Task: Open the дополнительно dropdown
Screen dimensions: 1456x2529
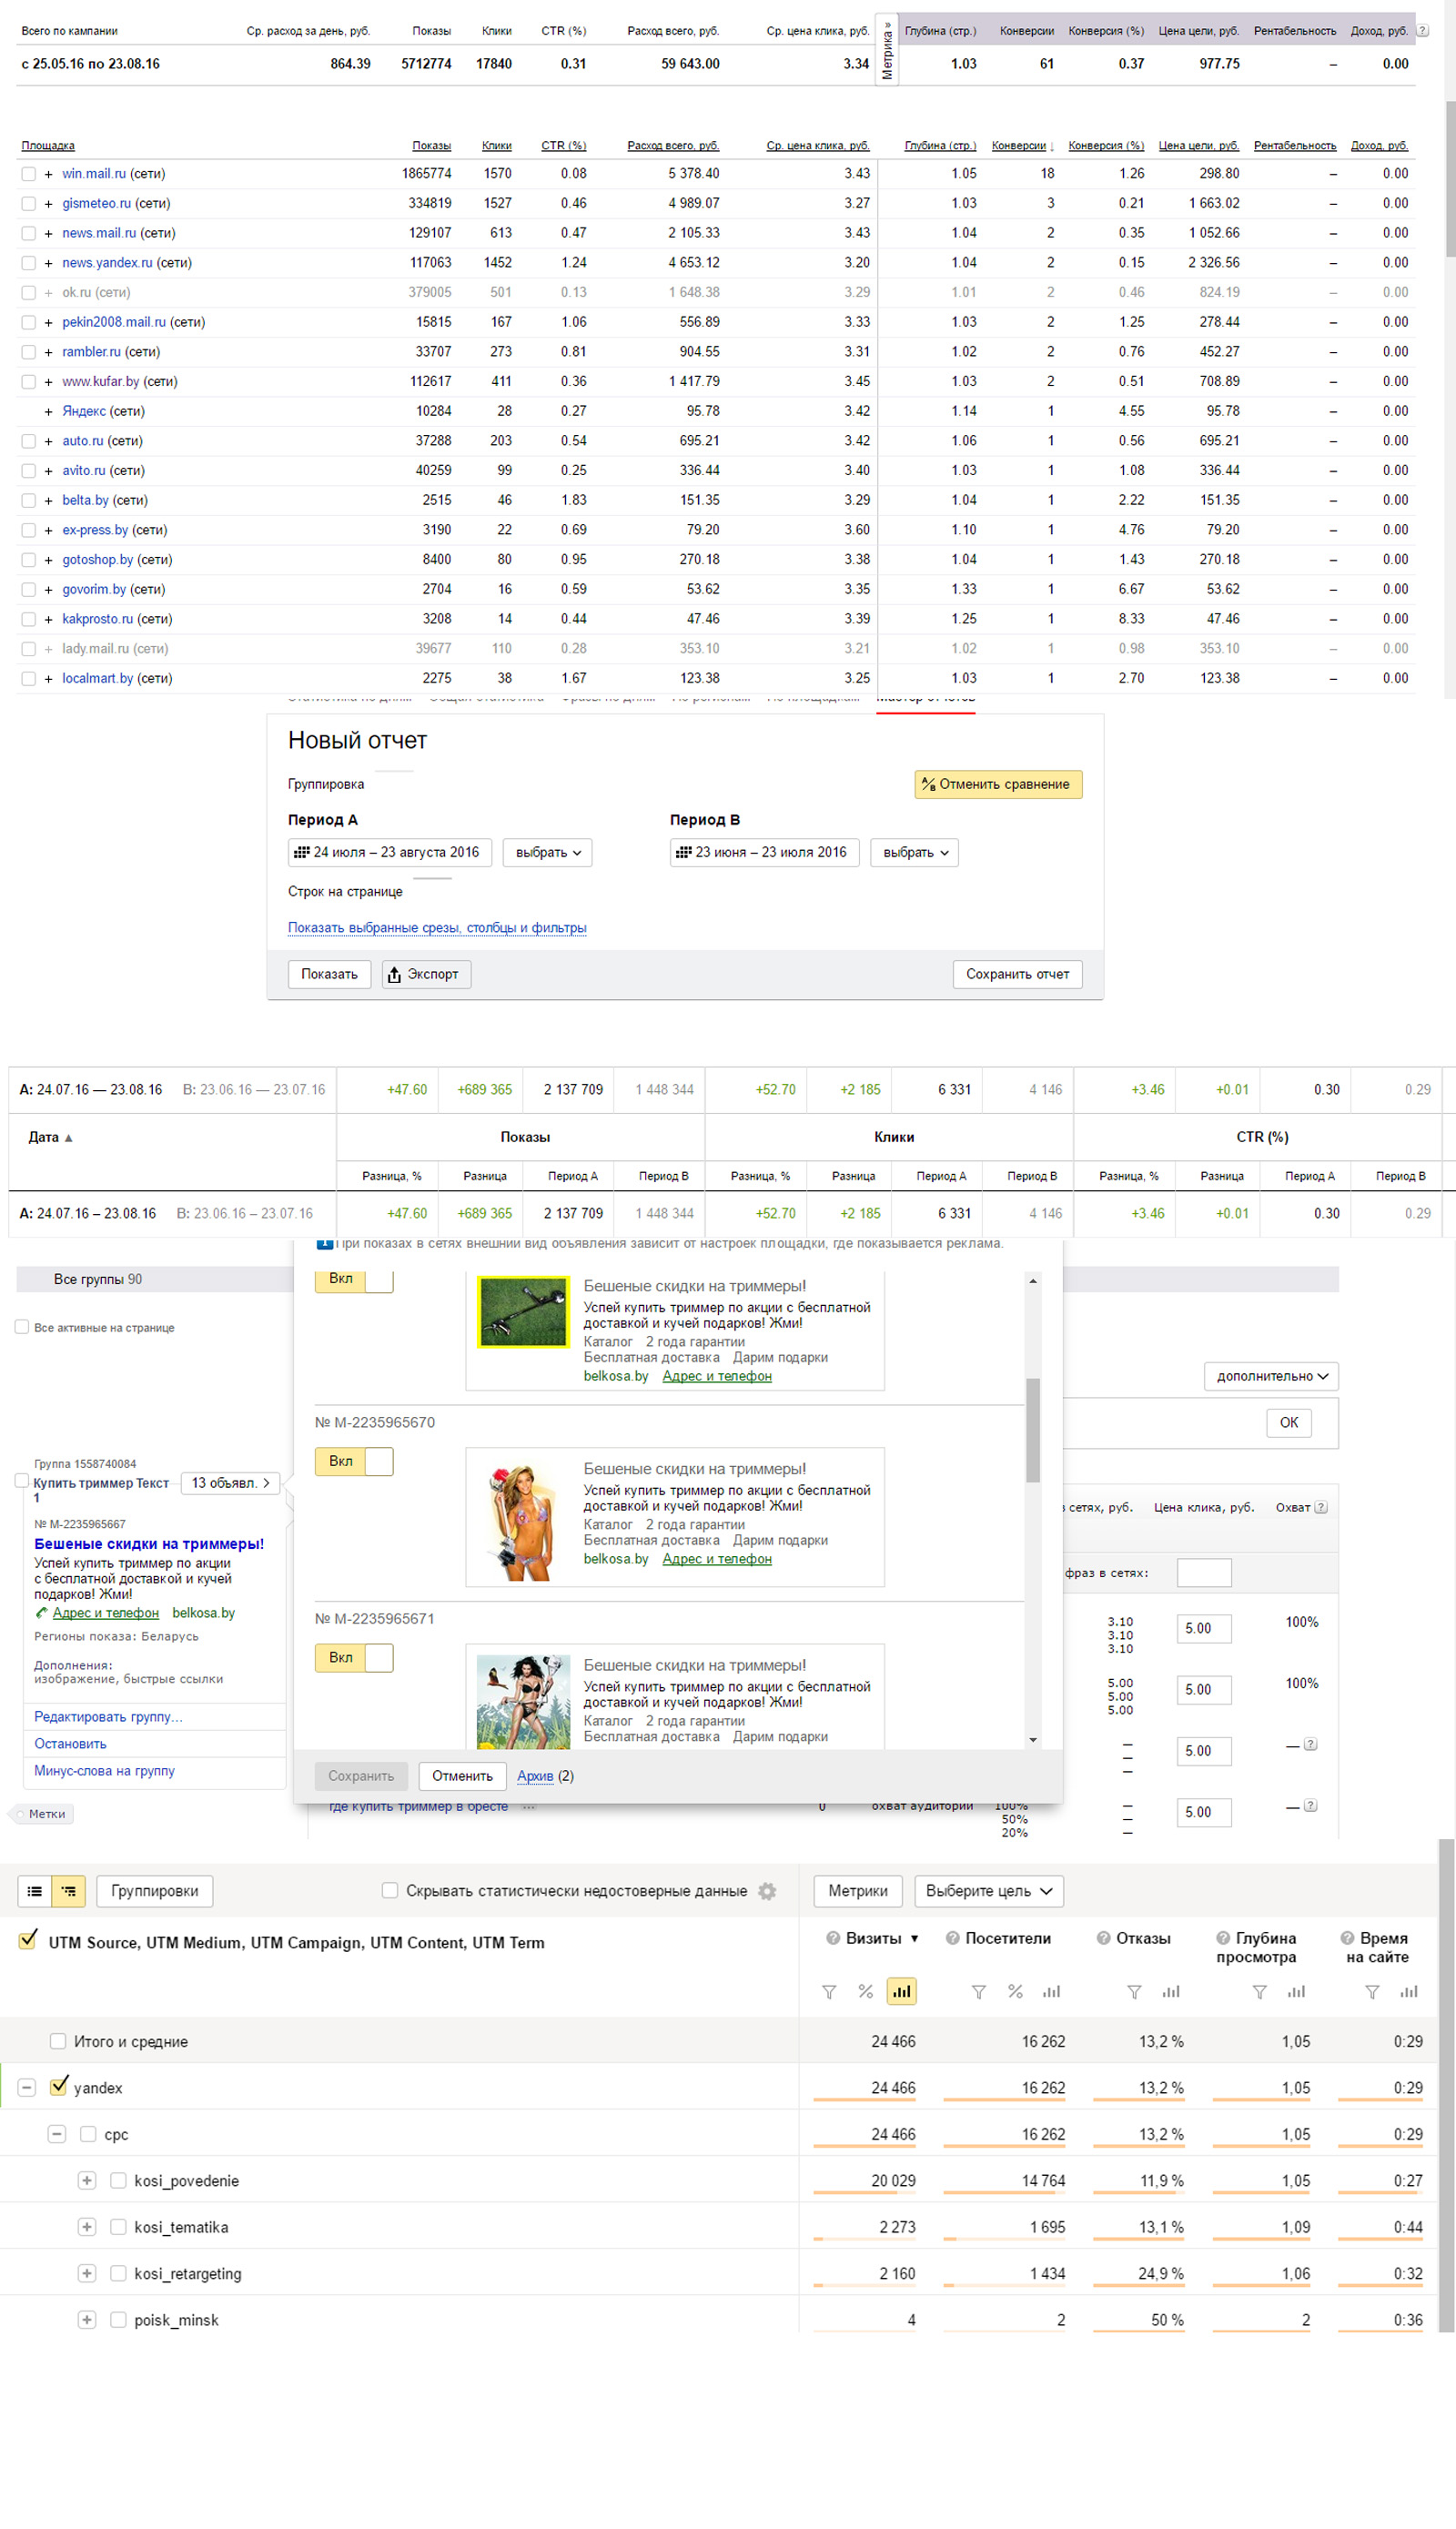Action: (1271, 1376)
